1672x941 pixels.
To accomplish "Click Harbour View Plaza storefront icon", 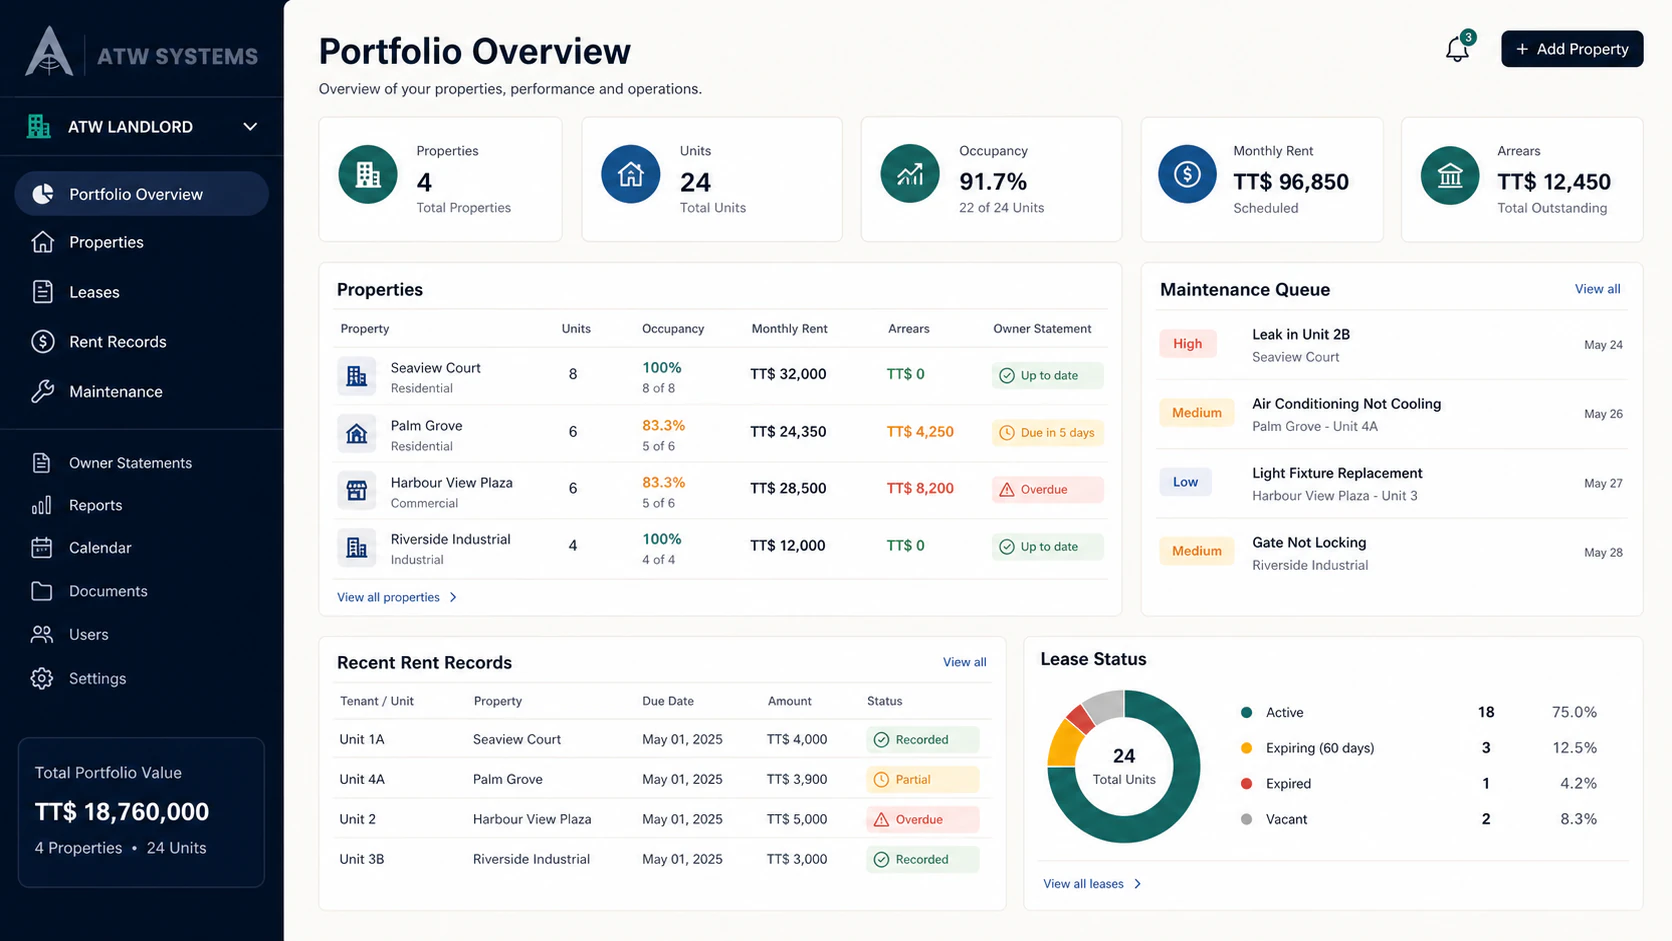I will (356, 490).
